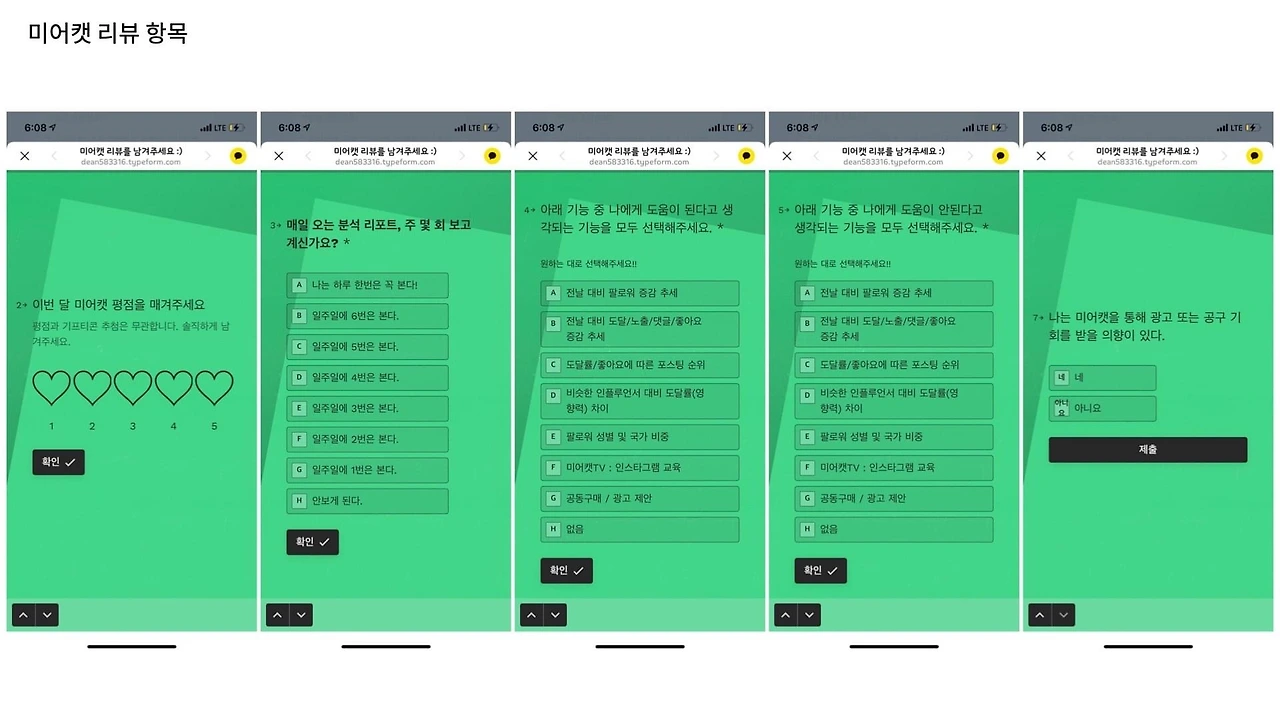
Task: Tap the down arrow on the question 4 screen
Action: coord(555,615)
